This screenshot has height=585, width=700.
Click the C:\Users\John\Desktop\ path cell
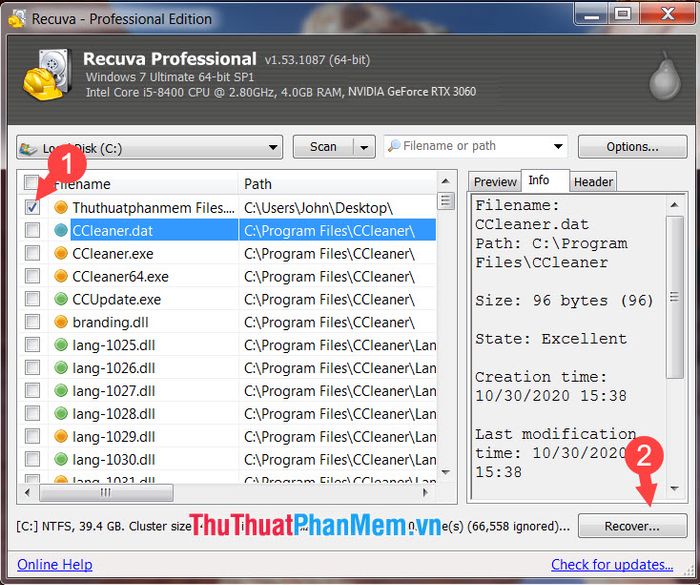(x=318, y=207)
